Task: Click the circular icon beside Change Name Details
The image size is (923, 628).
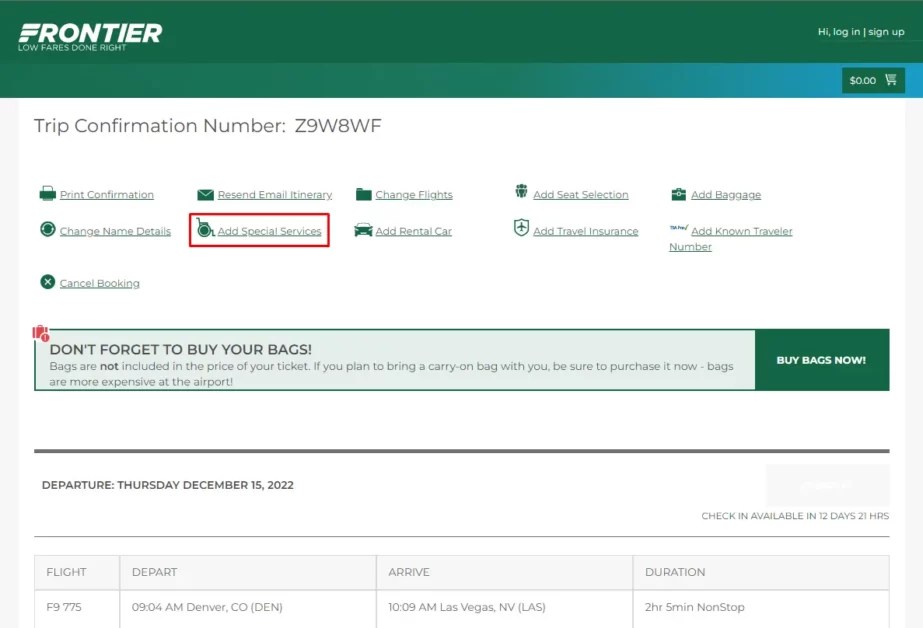Action: [47, 230]
